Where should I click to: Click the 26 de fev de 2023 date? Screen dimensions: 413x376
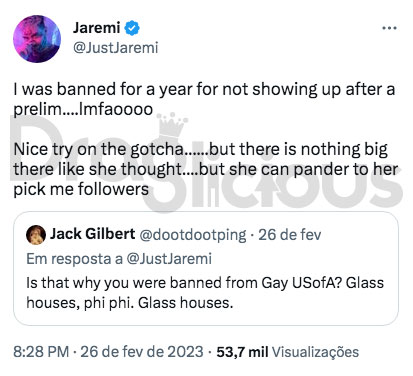pos(142,352)
